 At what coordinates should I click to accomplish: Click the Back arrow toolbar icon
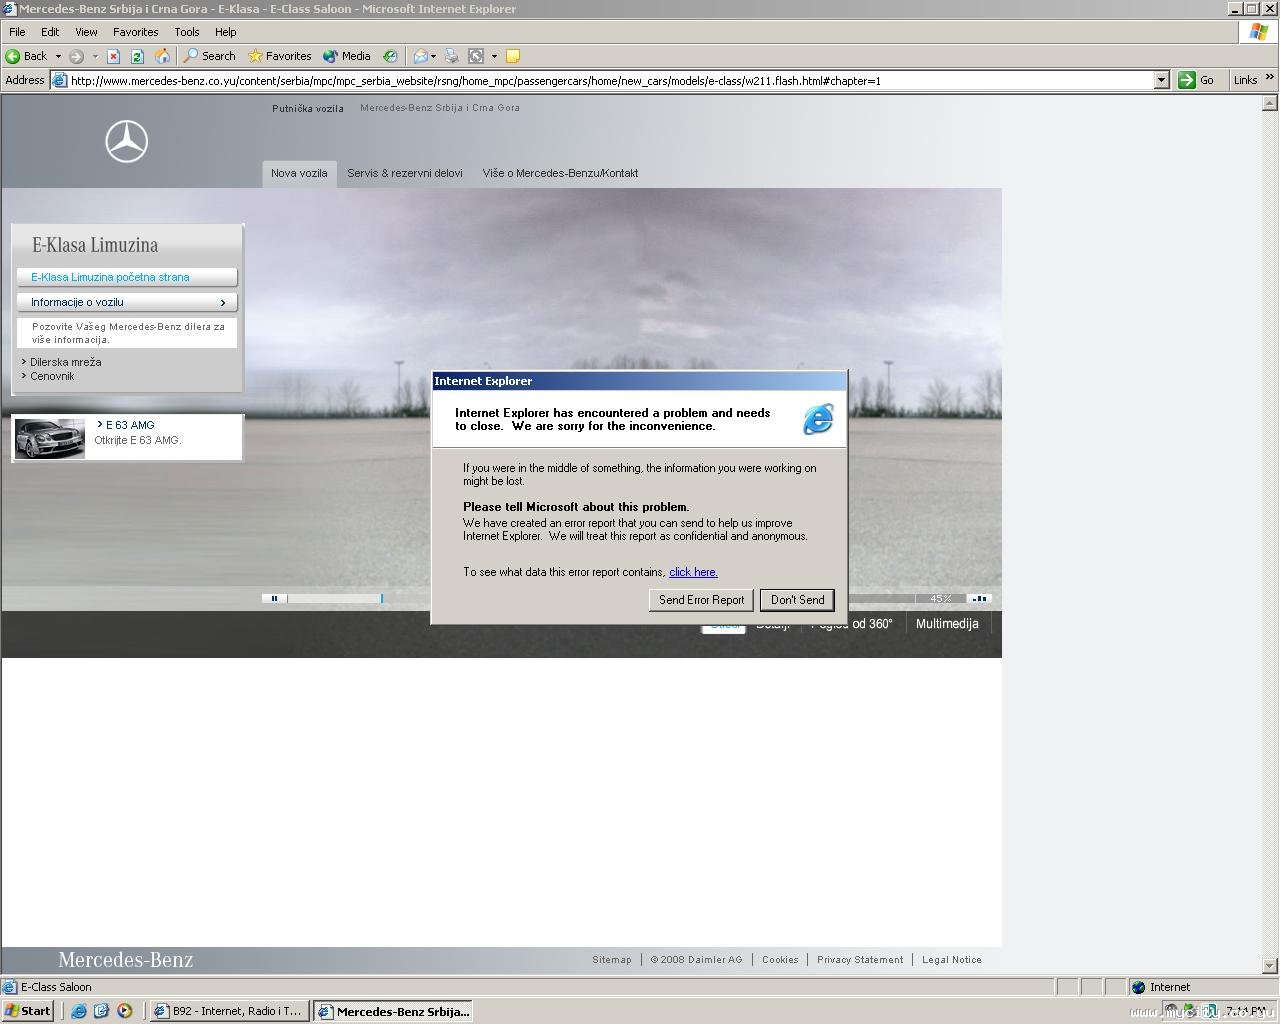tap(13, 56)
